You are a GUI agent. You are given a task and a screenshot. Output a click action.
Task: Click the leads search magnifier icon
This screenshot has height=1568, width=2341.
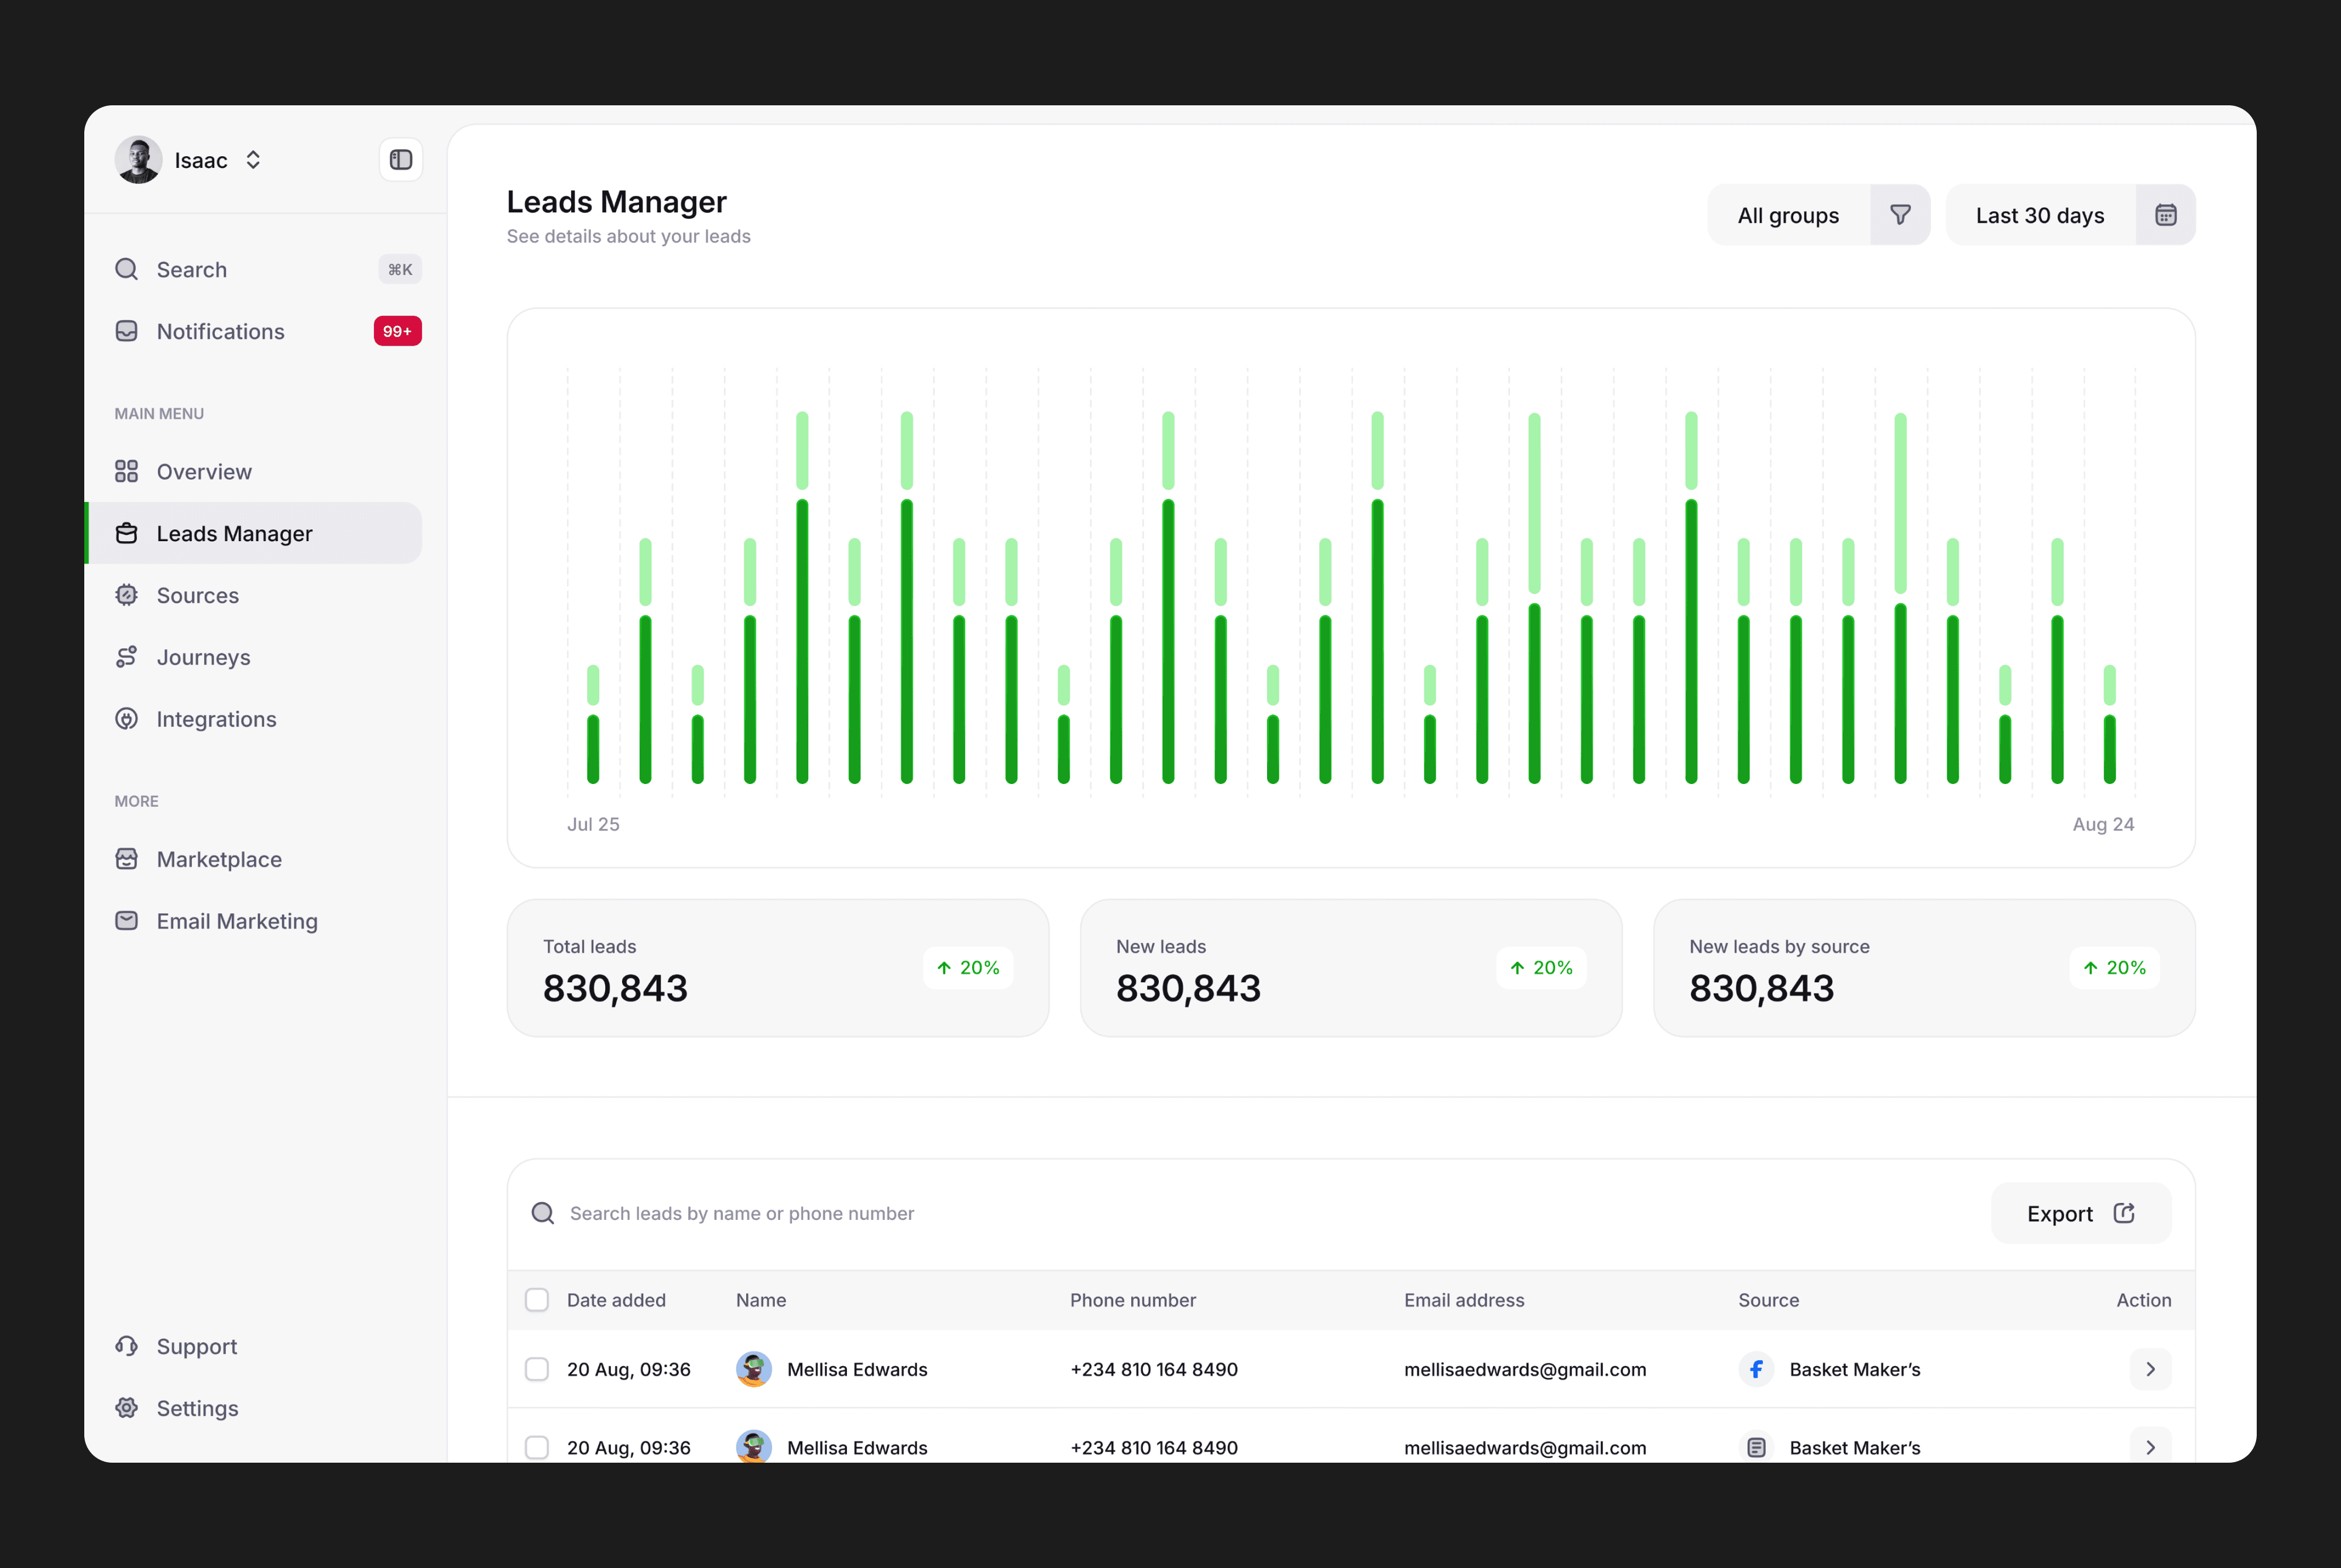pos(543,1213)
